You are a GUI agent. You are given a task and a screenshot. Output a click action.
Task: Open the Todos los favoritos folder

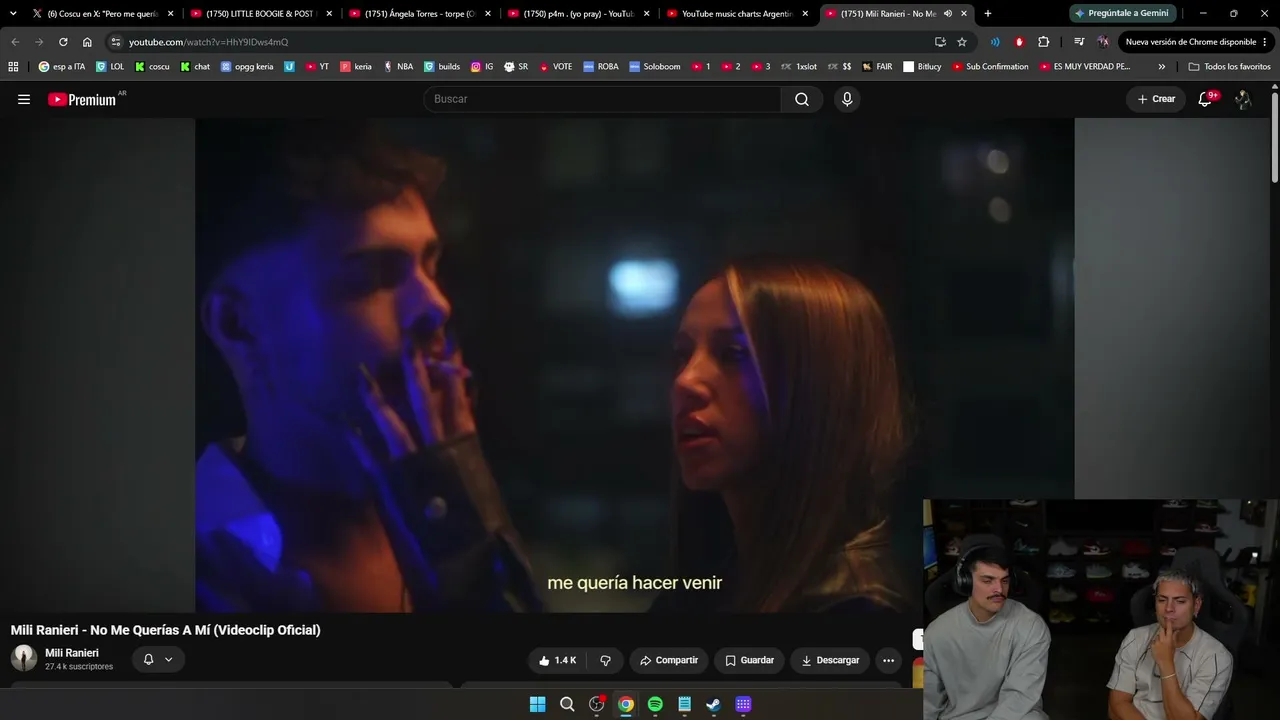point(1229,67)
